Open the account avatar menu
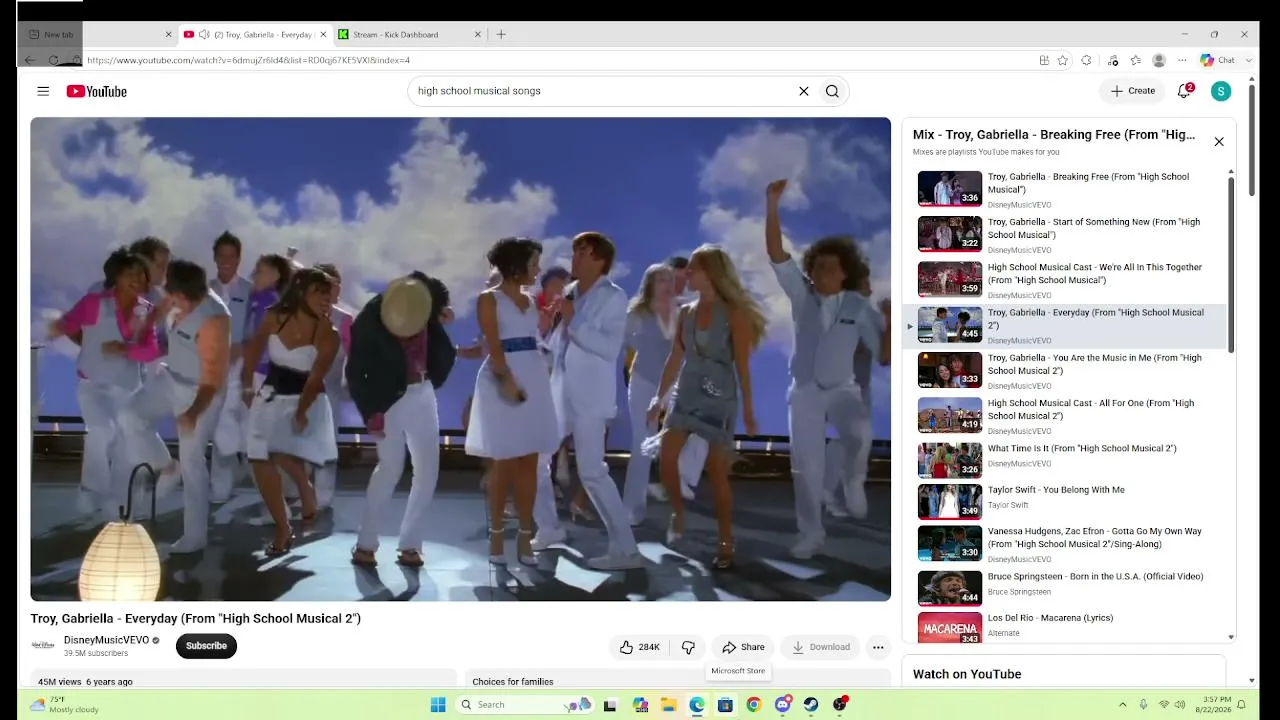Image resolution: width=1280 pixels, height=720 pixels. 1220,91
